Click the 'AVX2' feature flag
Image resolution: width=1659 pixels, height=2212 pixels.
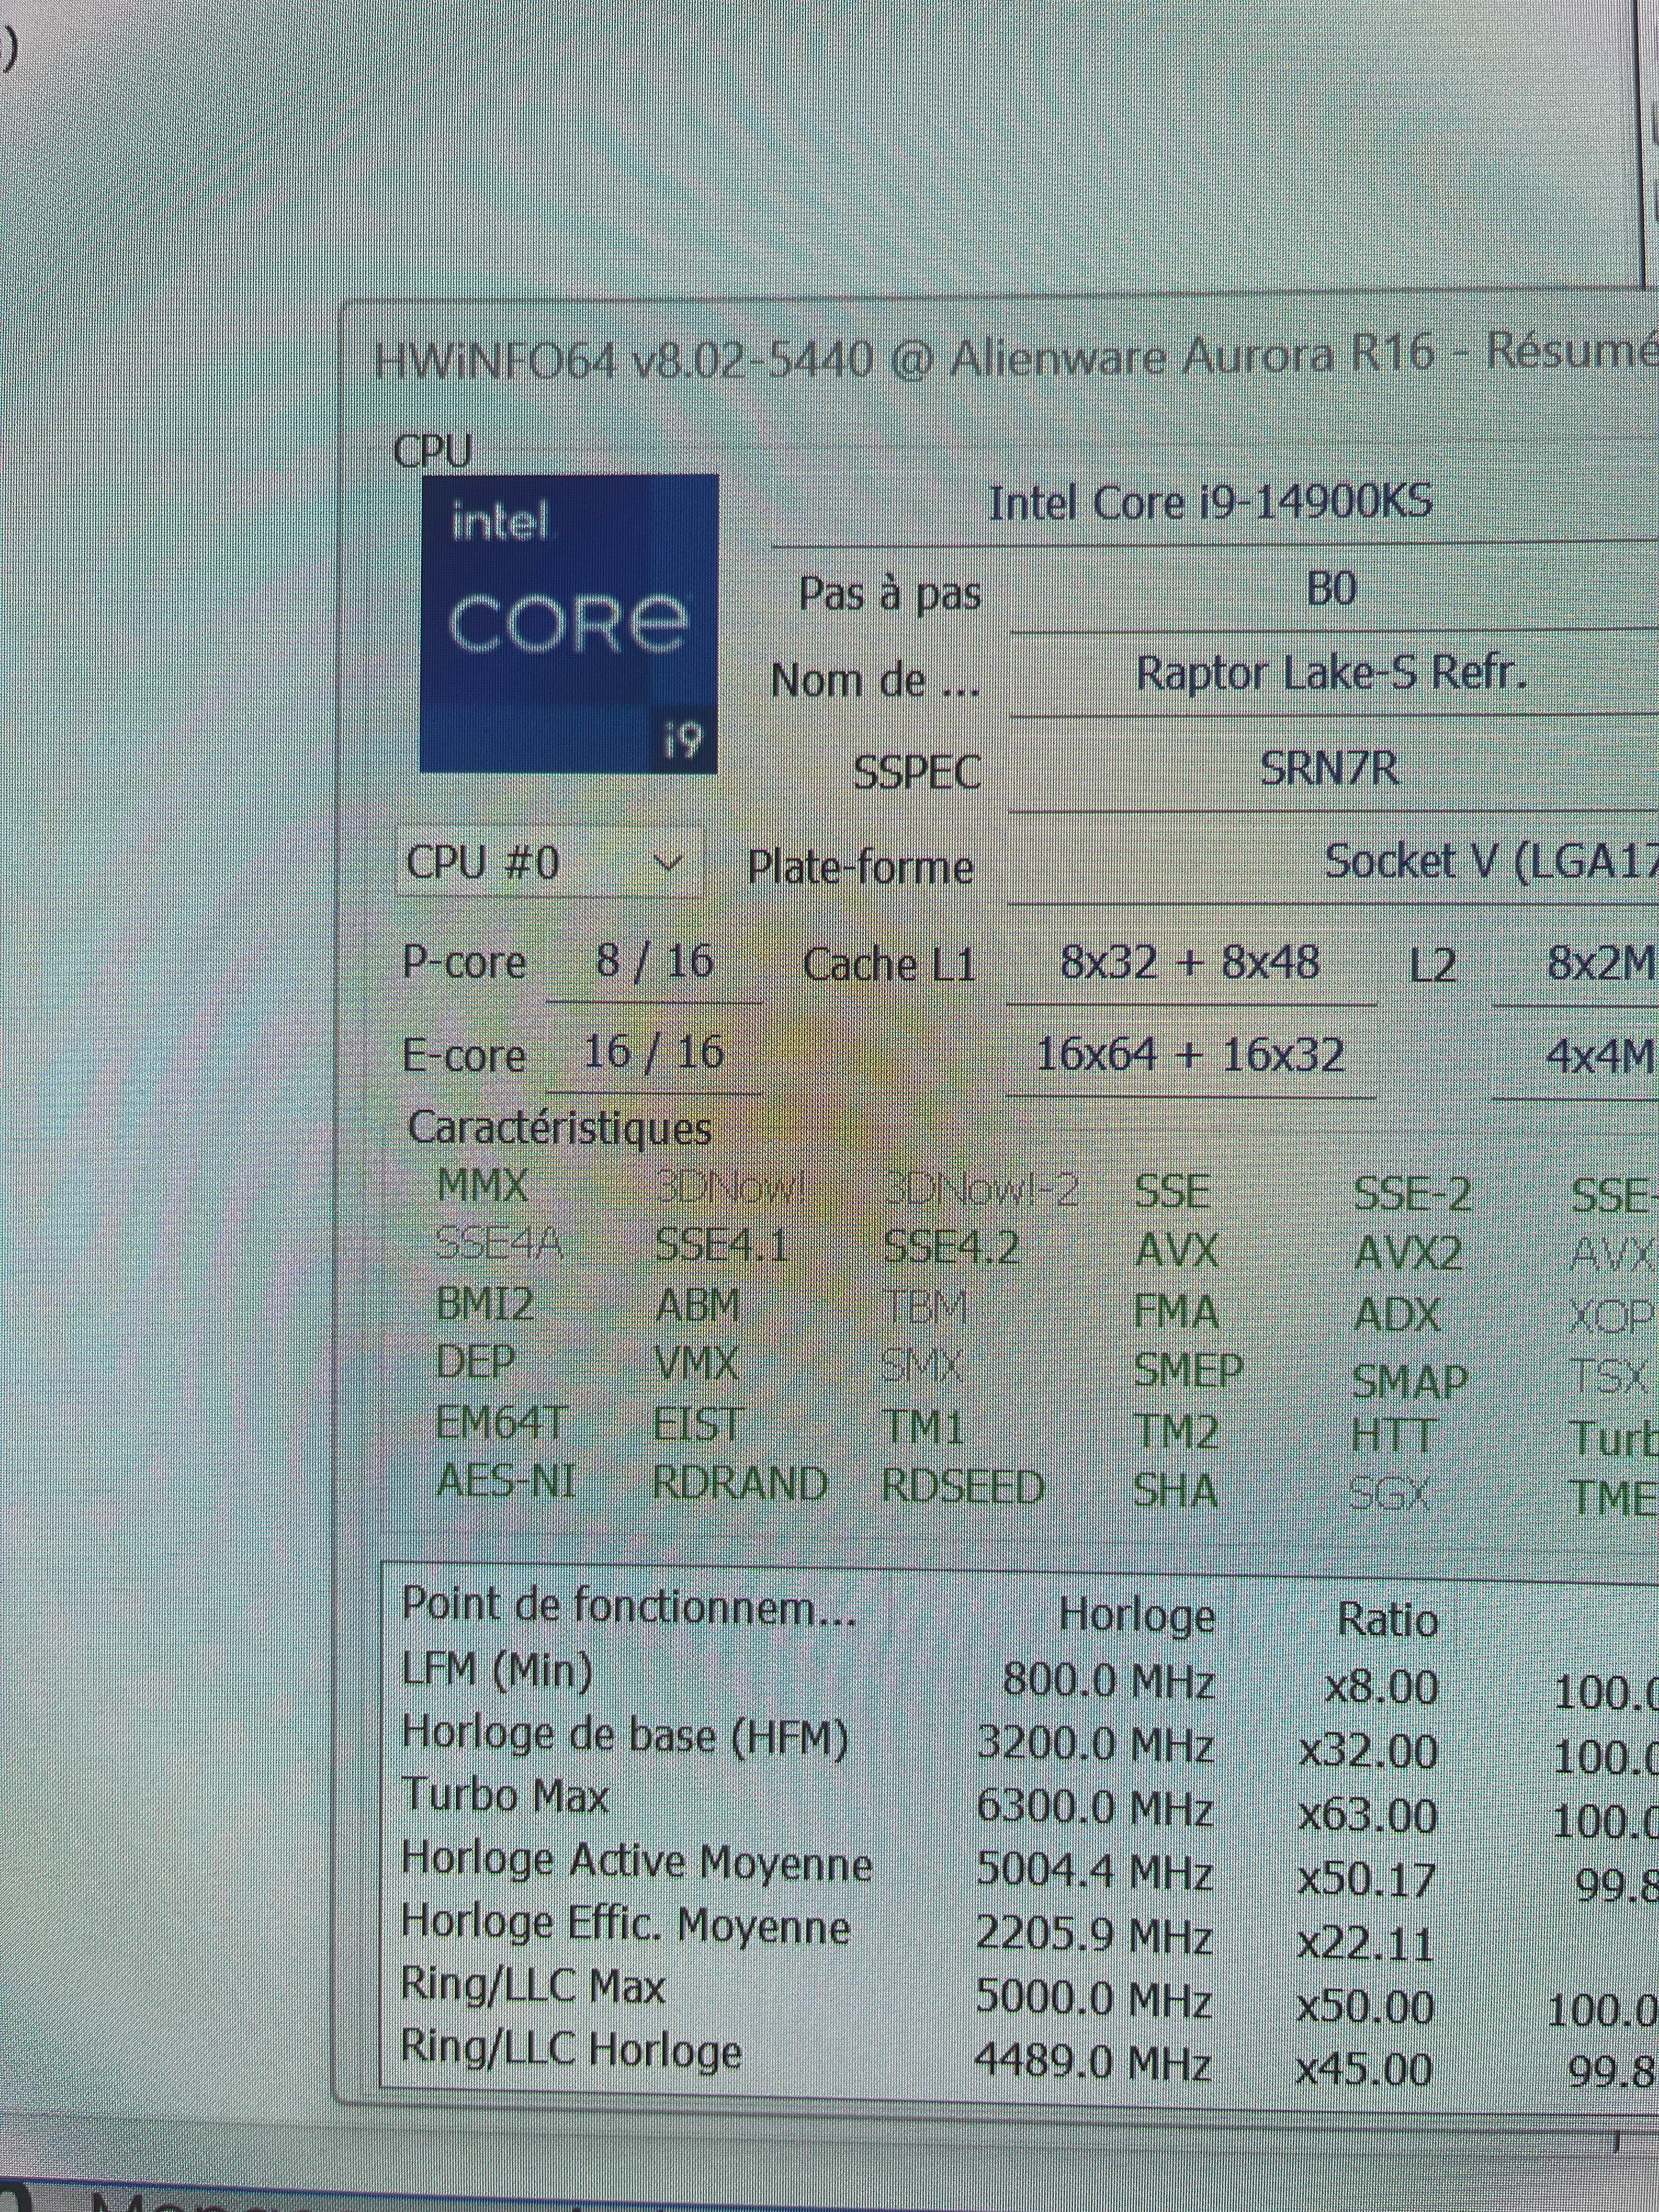click(1408, 1253)
